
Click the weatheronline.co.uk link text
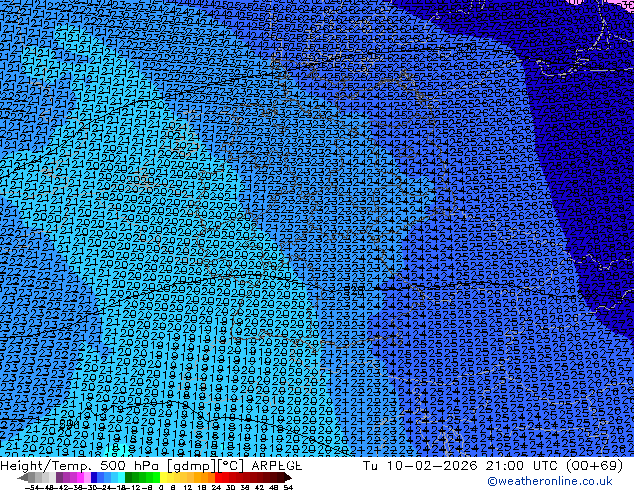pos(550,481)
